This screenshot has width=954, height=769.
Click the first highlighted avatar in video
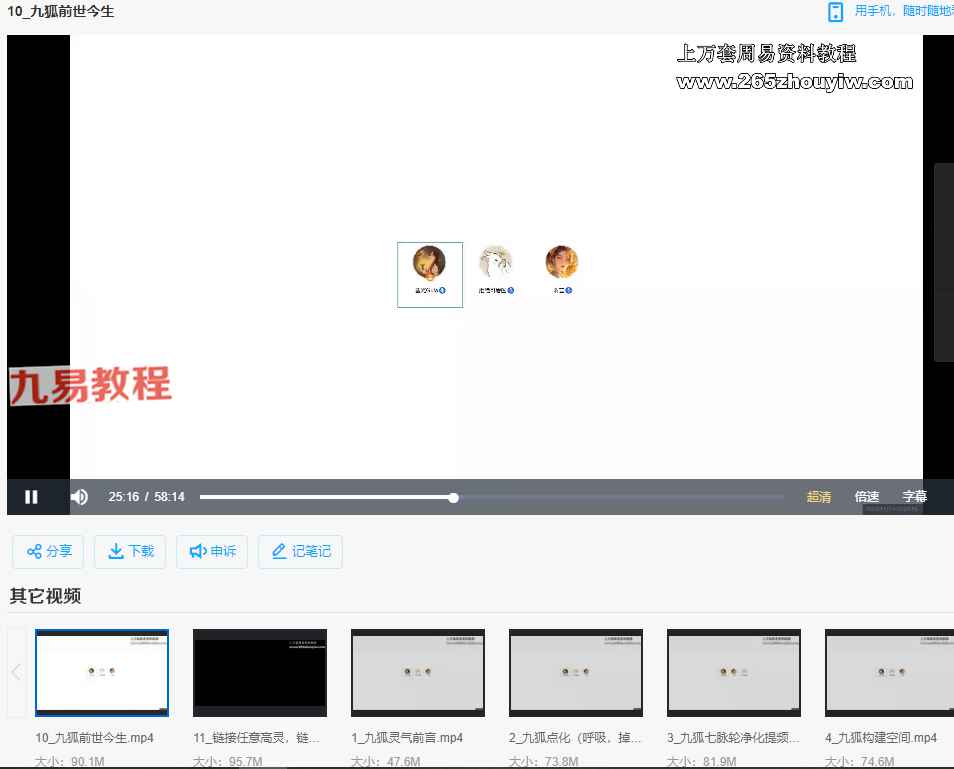click(x=429, y=264)
